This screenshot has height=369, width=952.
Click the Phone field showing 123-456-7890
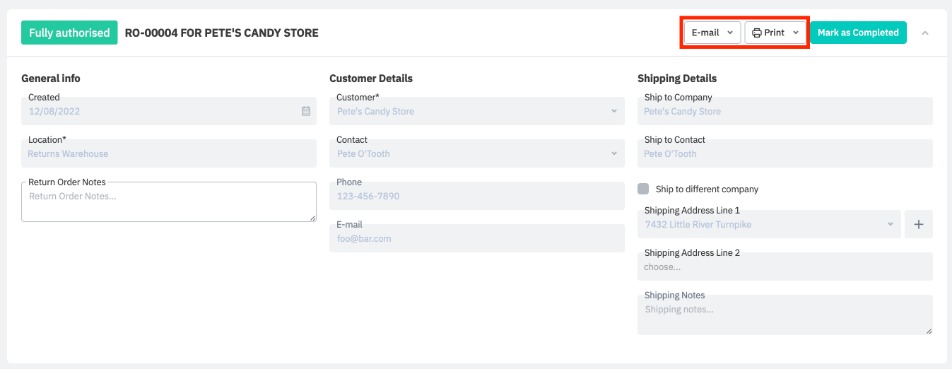click(x=477, y=196)
